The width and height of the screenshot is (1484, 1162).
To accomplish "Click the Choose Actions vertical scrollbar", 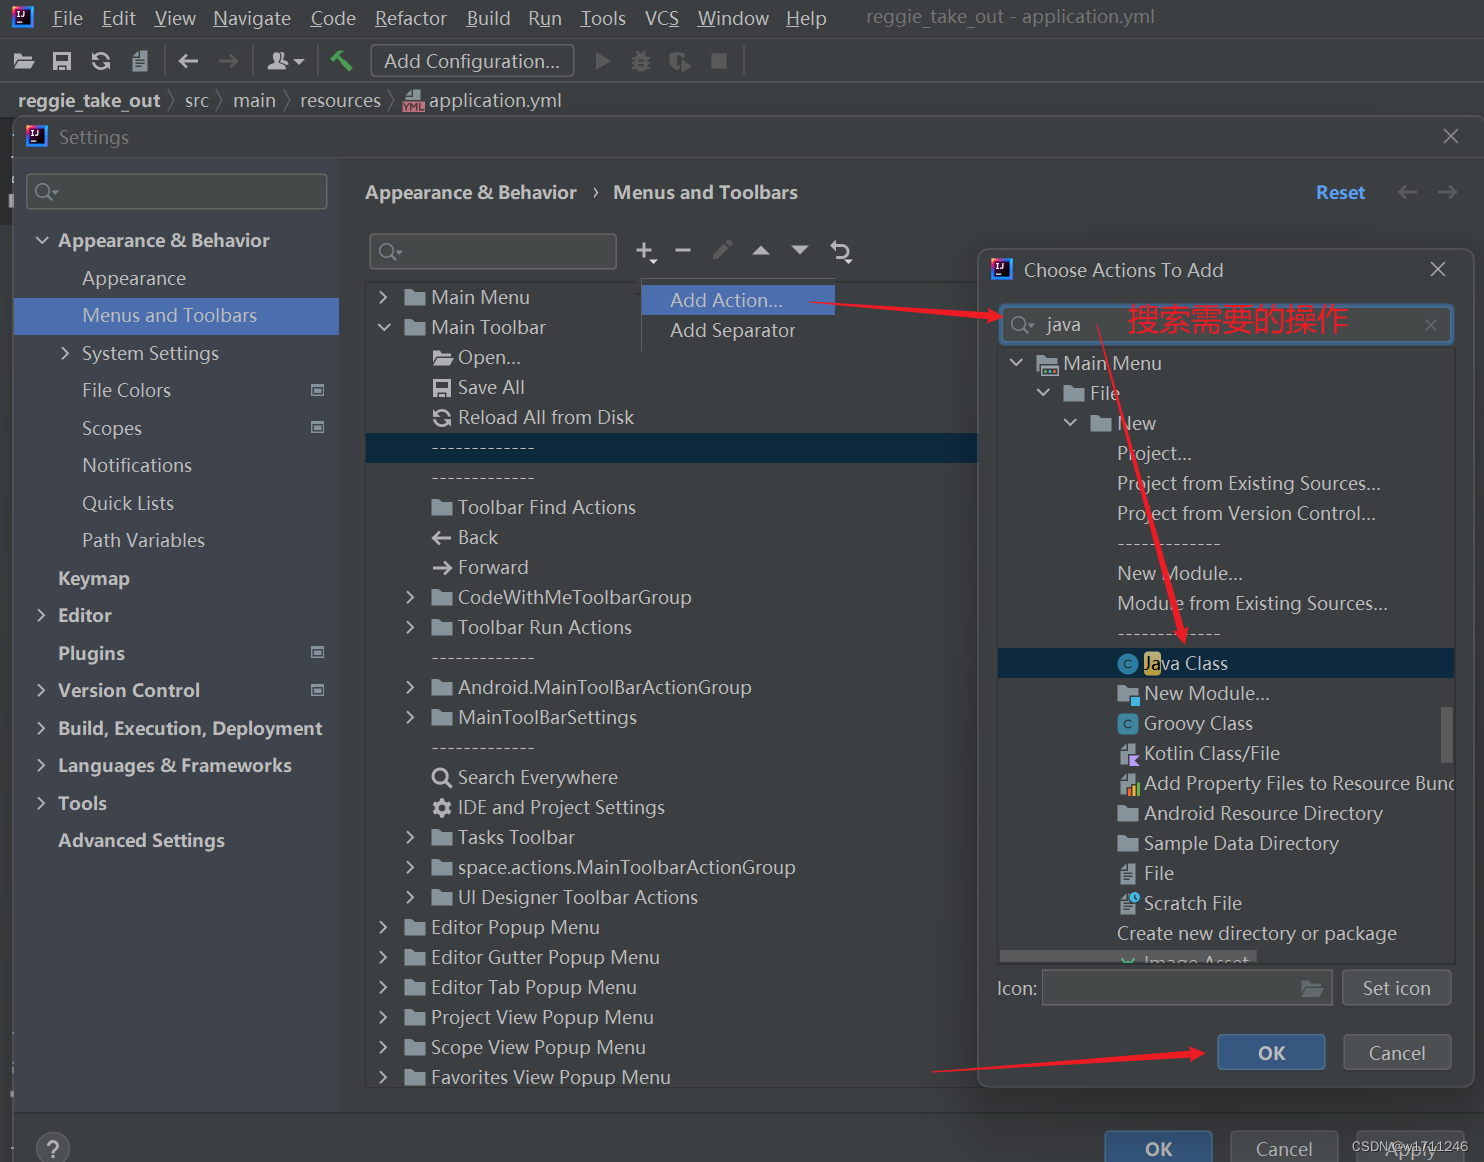I will [x=1446, y=735].
